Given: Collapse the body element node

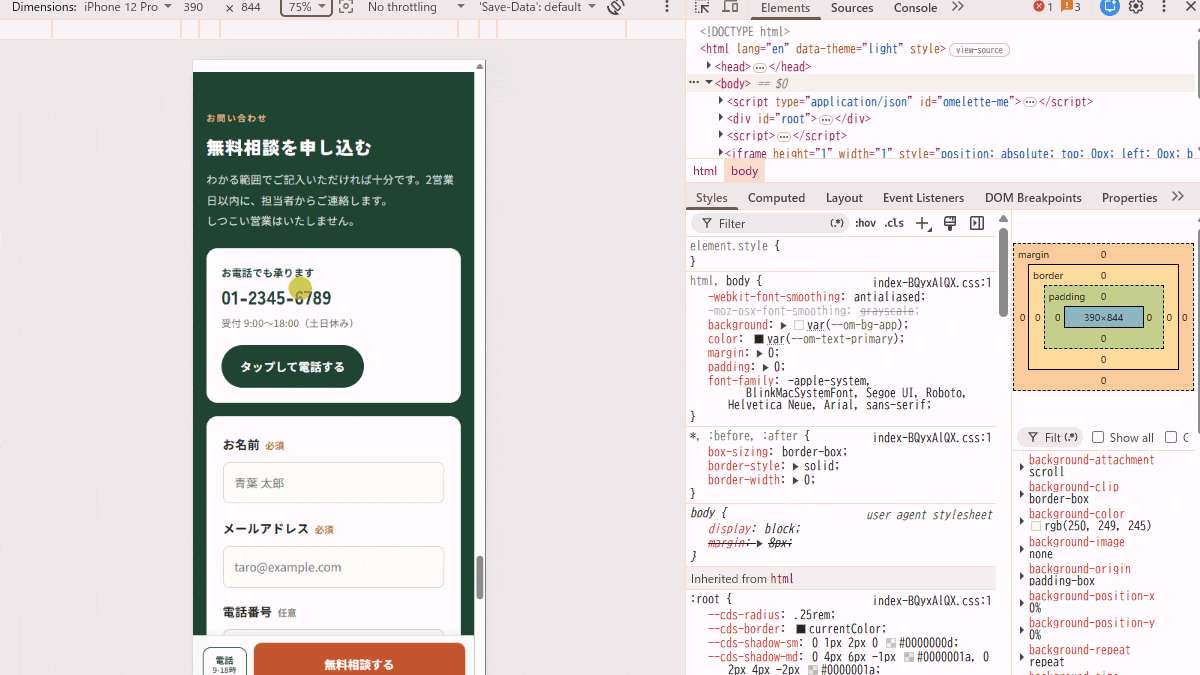Looking at the screenshot, I should coord(708,83).
